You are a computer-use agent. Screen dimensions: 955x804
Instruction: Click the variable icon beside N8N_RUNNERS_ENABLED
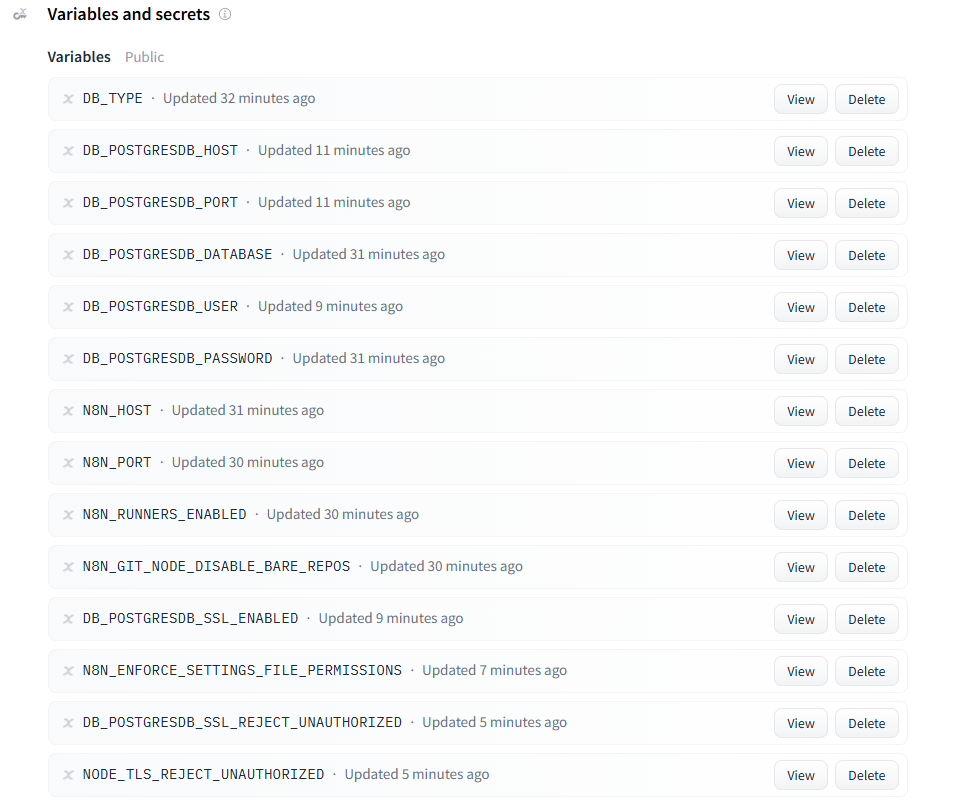[x=68, y=515]
